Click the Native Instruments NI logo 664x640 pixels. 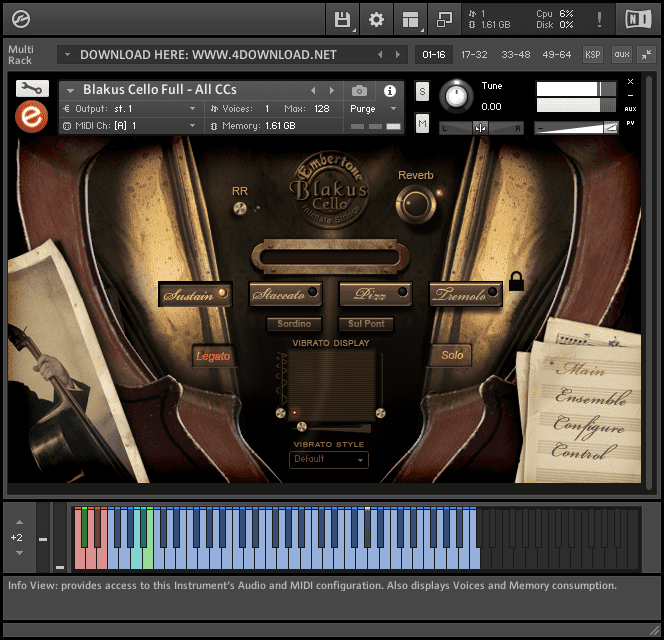(x=638, y=19)
